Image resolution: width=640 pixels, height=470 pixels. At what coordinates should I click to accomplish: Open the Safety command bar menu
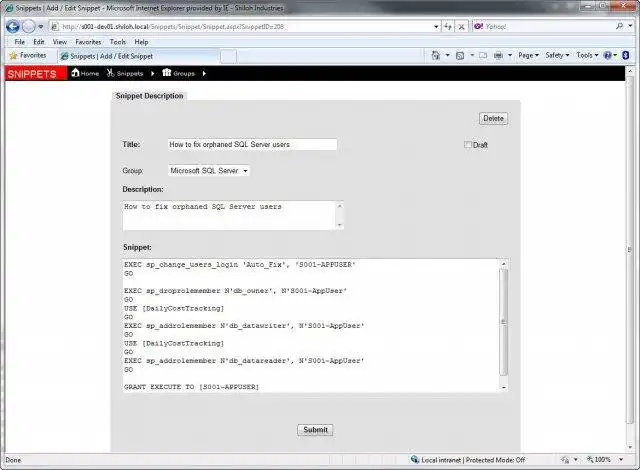557,55
